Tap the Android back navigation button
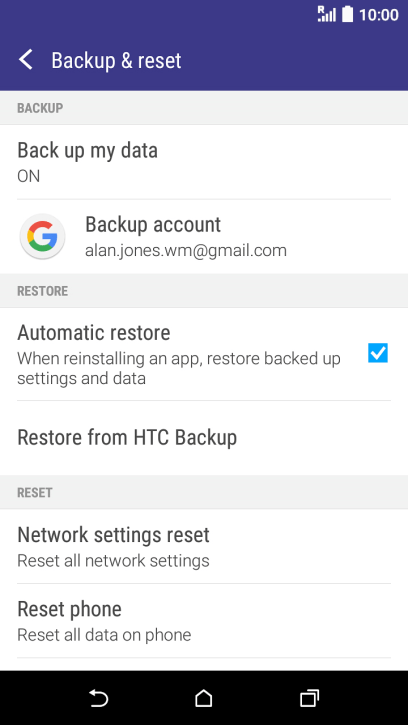 coord(99,698)
